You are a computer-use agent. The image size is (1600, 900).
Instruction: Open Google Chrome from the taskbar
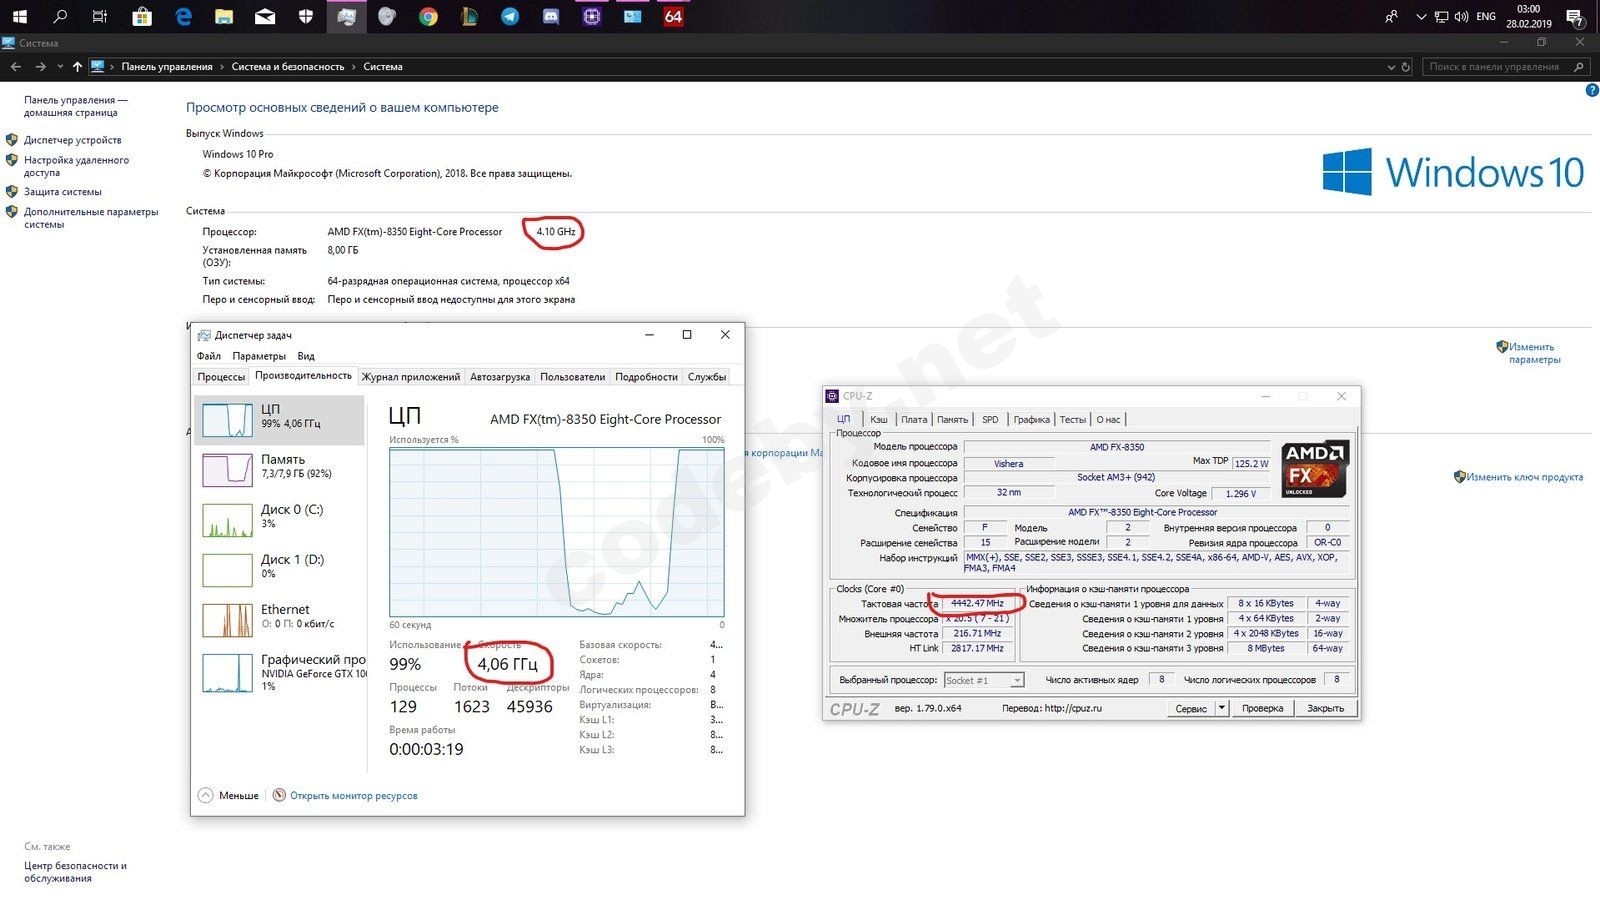428,16
